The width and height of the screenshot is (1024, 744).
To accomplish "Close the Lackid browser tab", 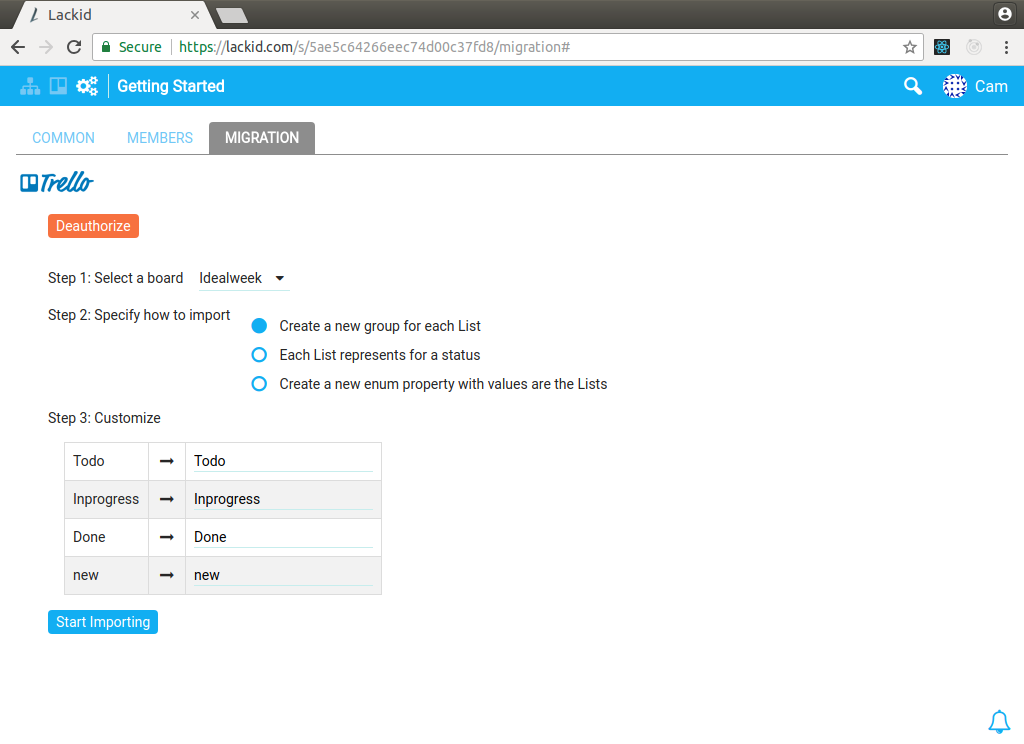I will pos(195,15).
